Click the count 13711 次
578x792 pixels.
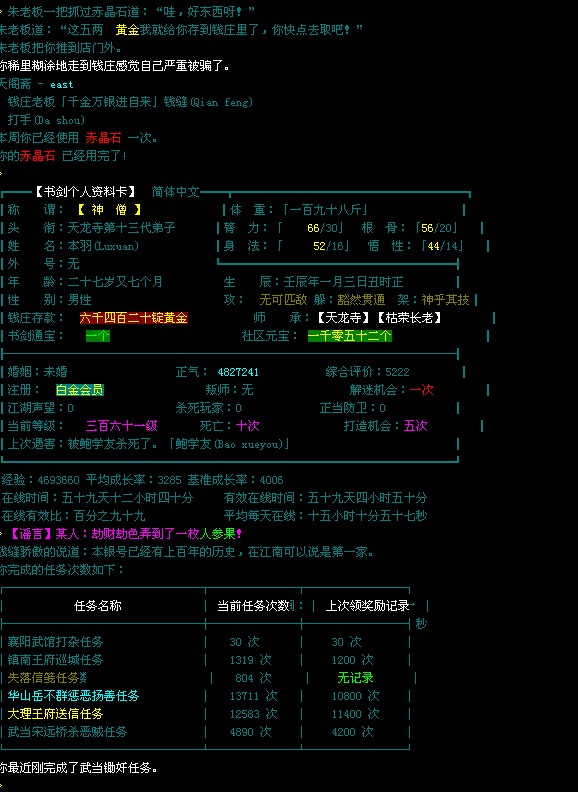(x=253, y=696)
